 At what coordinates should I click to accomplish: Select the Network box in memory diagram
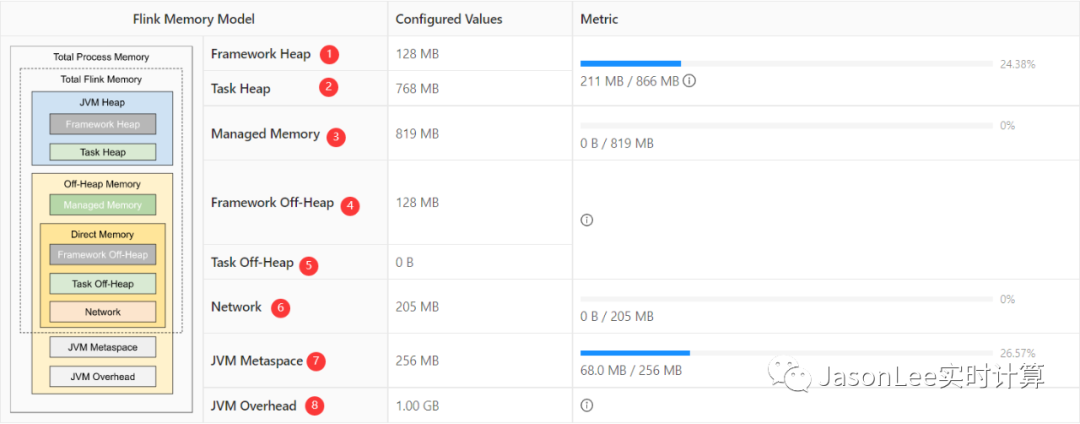[x=103, y=312]
